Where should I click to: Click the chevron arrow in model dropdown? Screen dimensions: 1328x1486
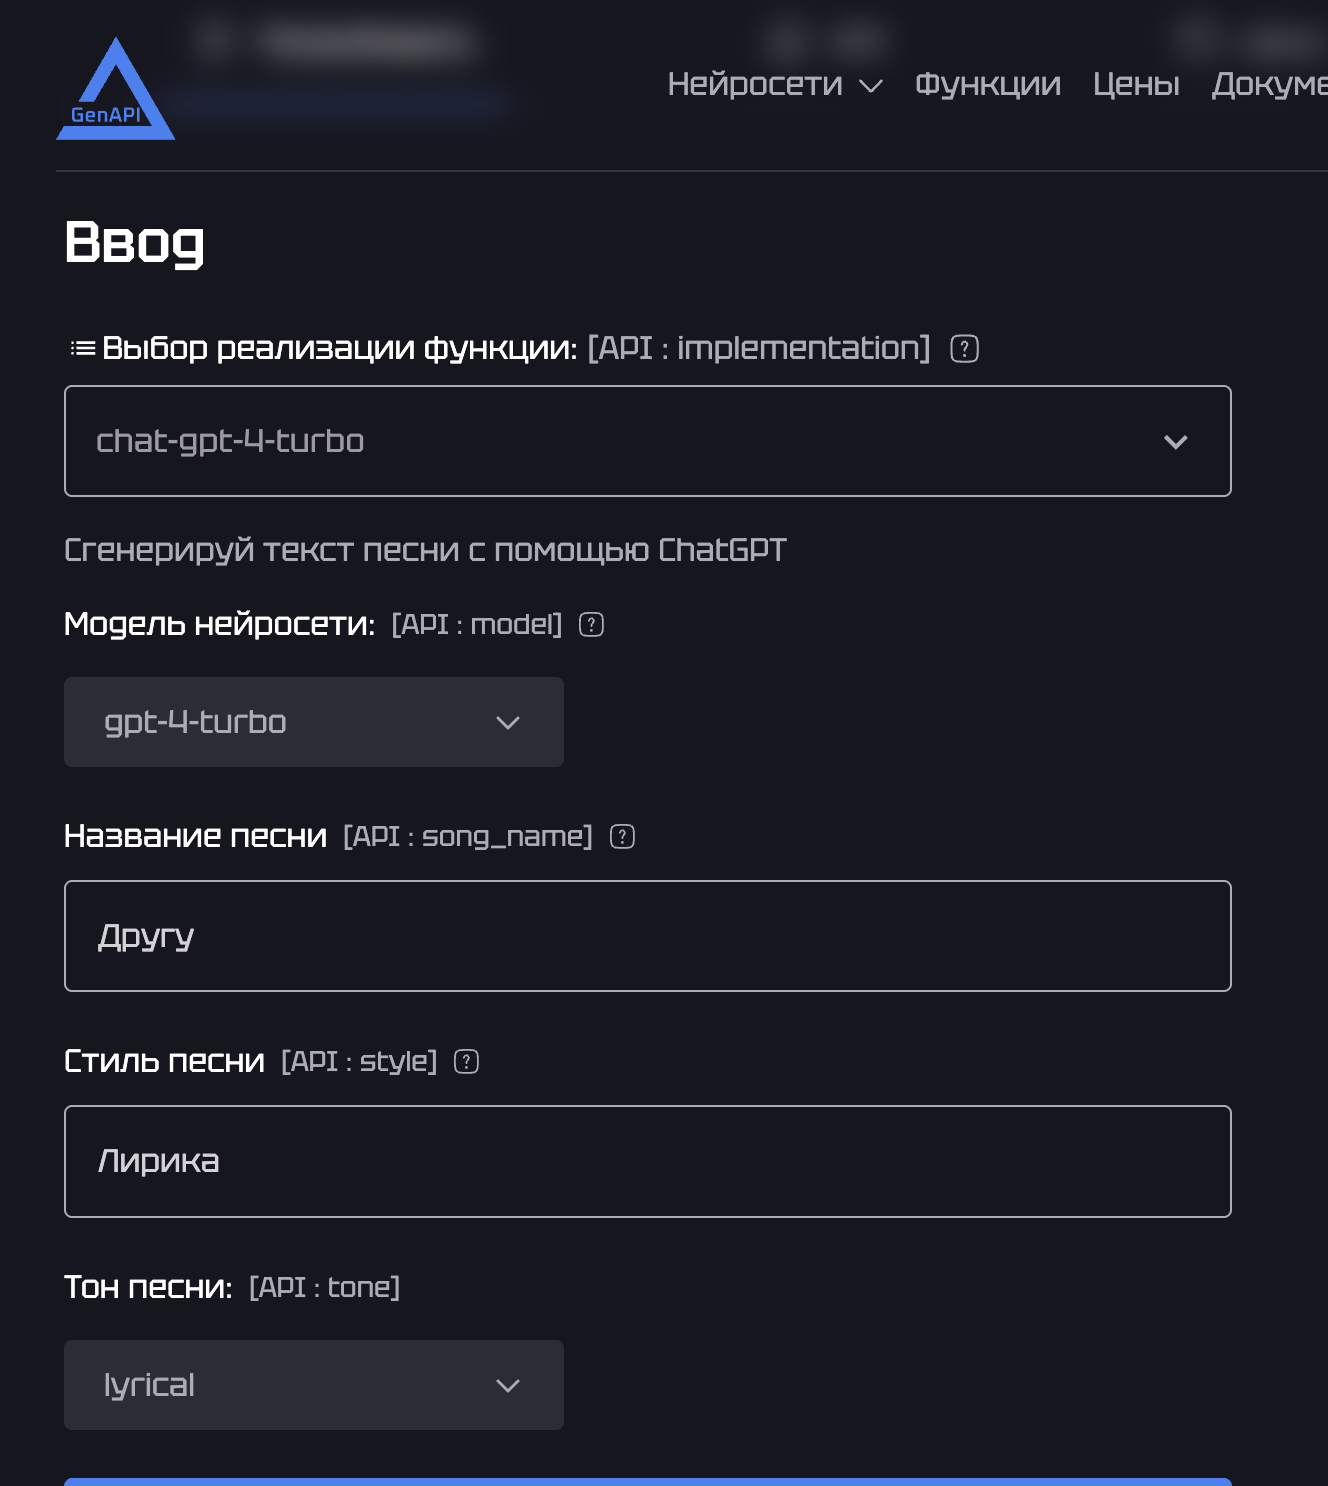(508, 723)
